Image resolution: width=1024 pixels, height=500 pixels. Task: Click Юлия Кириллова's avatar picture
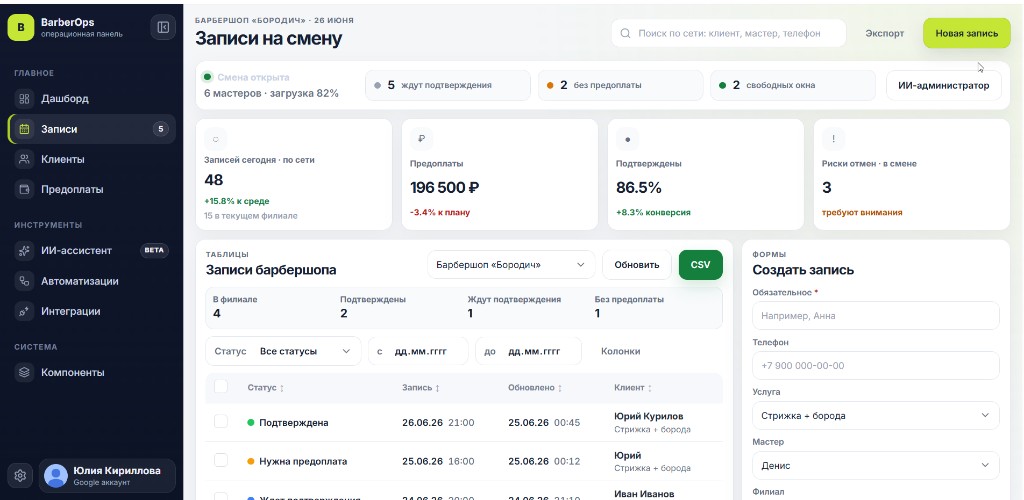click(x=56, y=476)
